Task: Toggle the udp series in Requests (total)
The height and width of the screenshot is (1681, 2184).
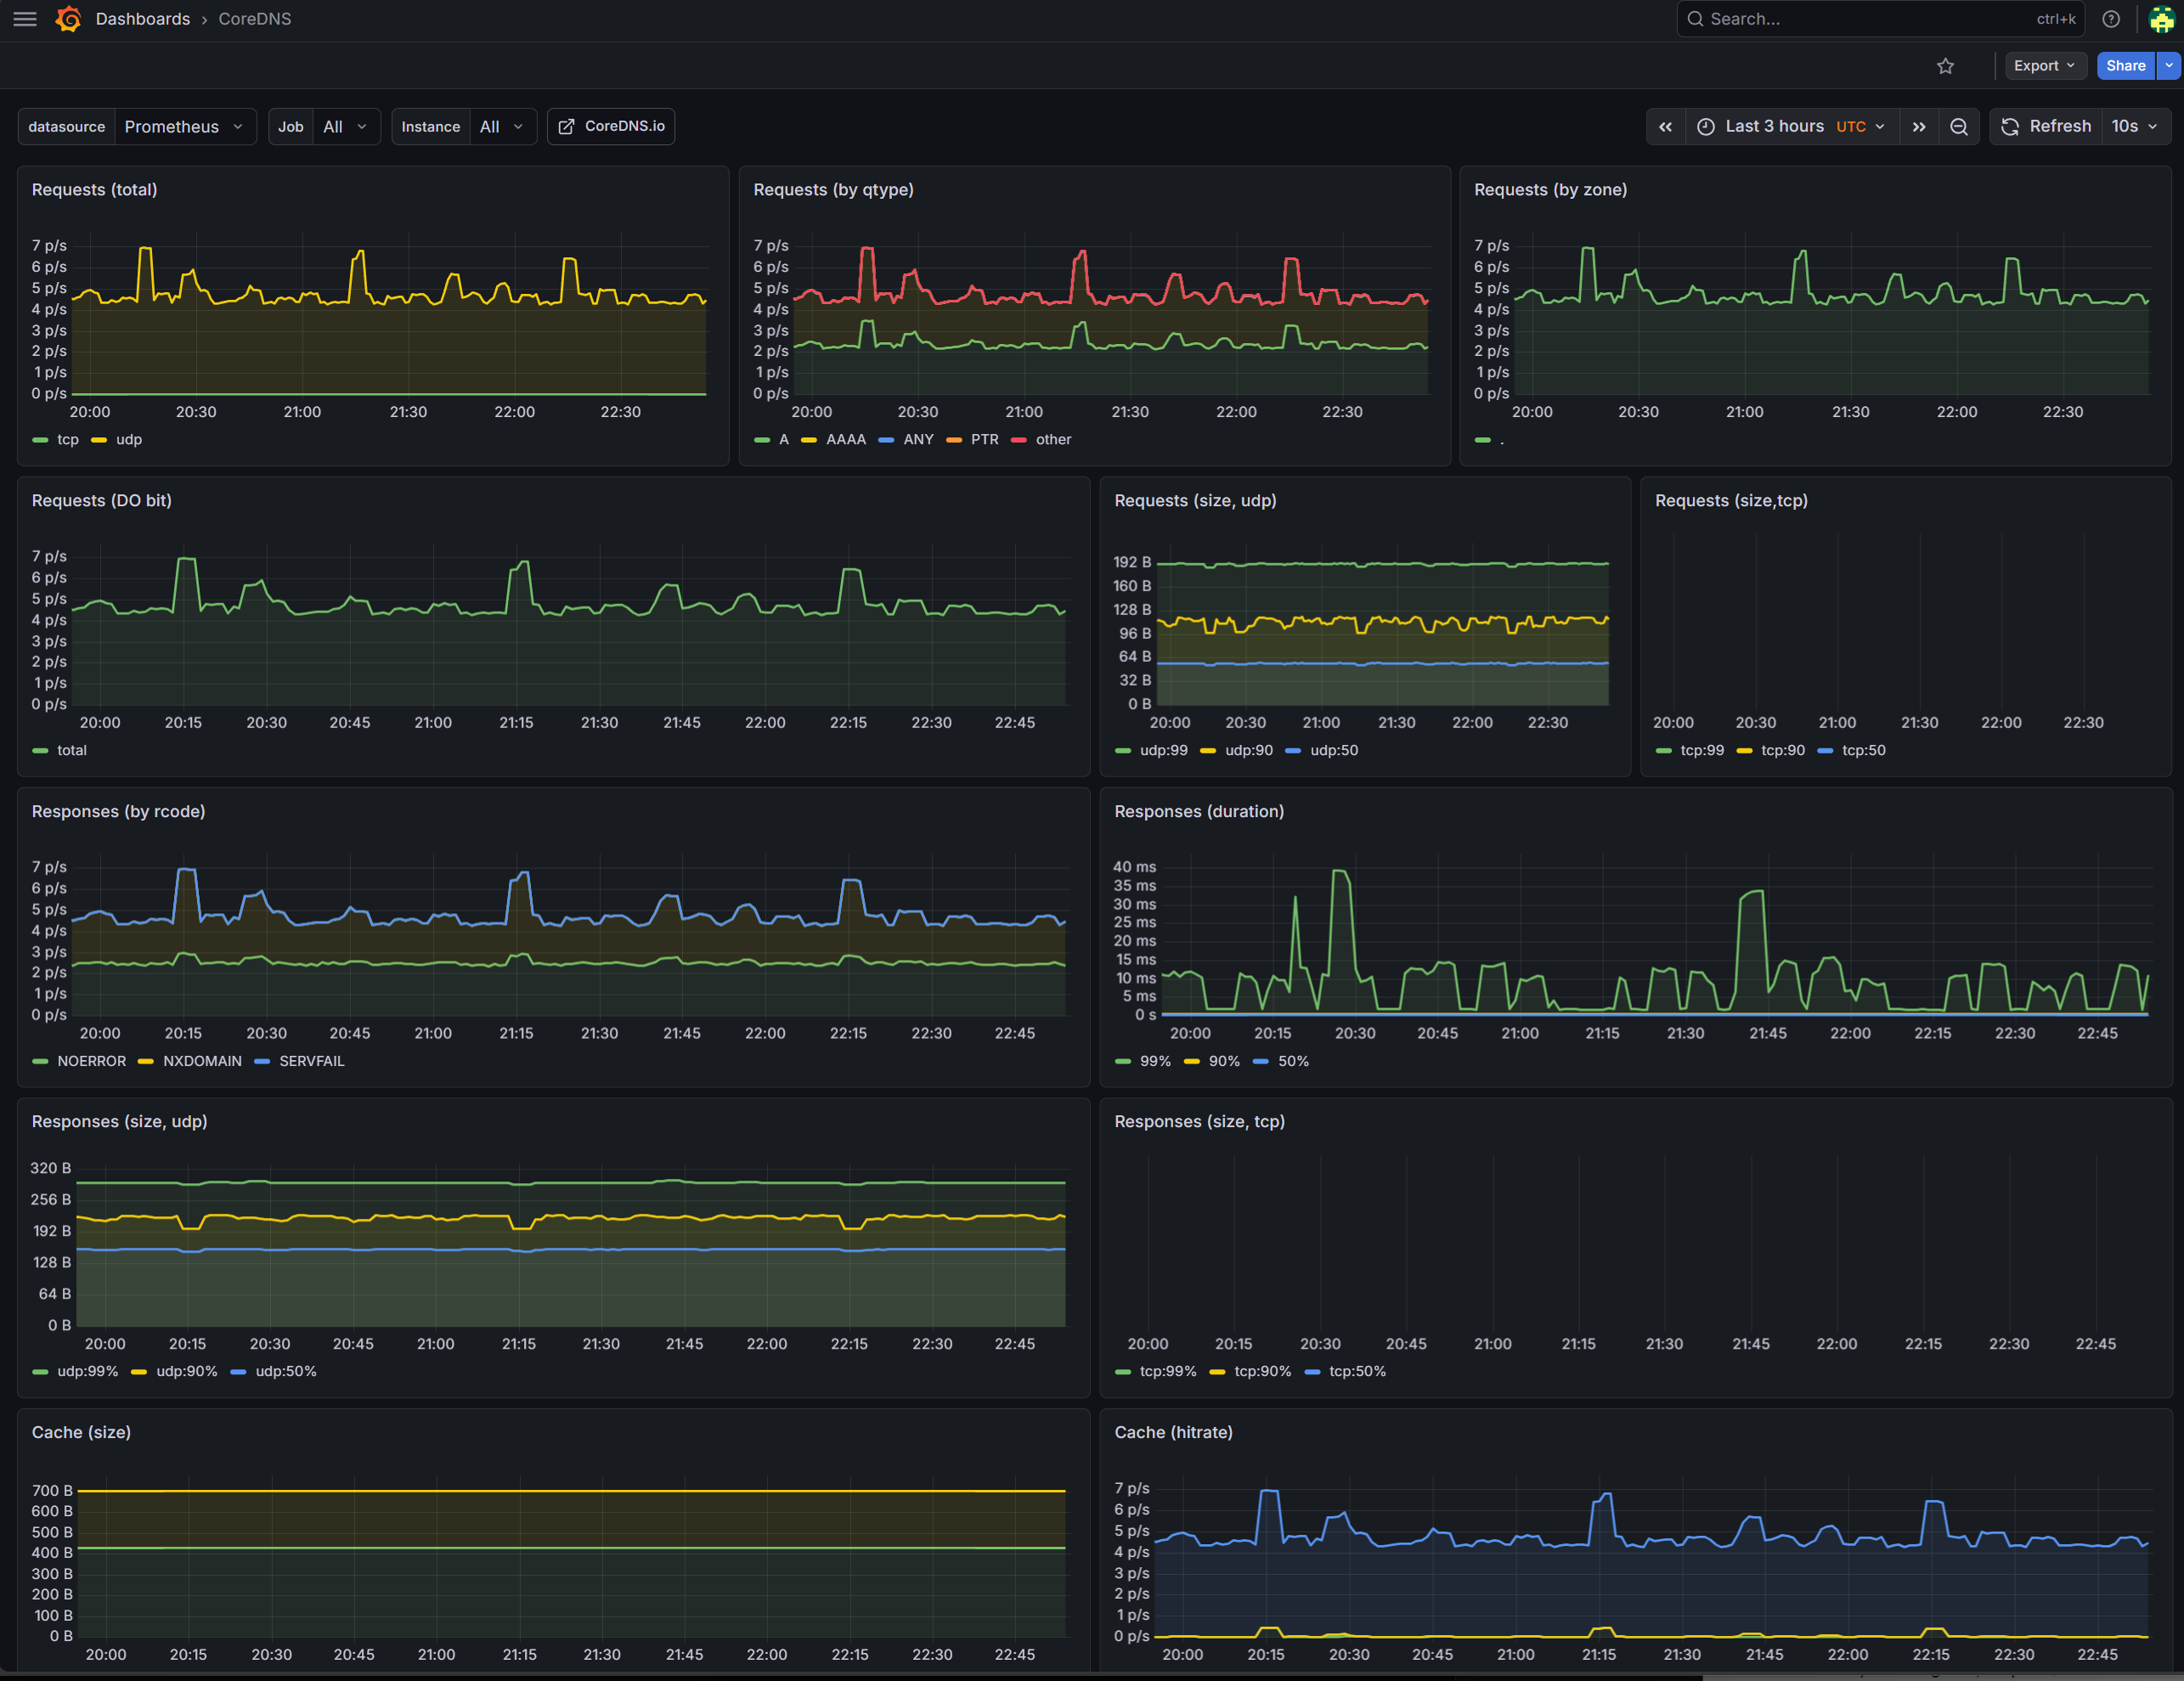Action: (x=129, y=440)
